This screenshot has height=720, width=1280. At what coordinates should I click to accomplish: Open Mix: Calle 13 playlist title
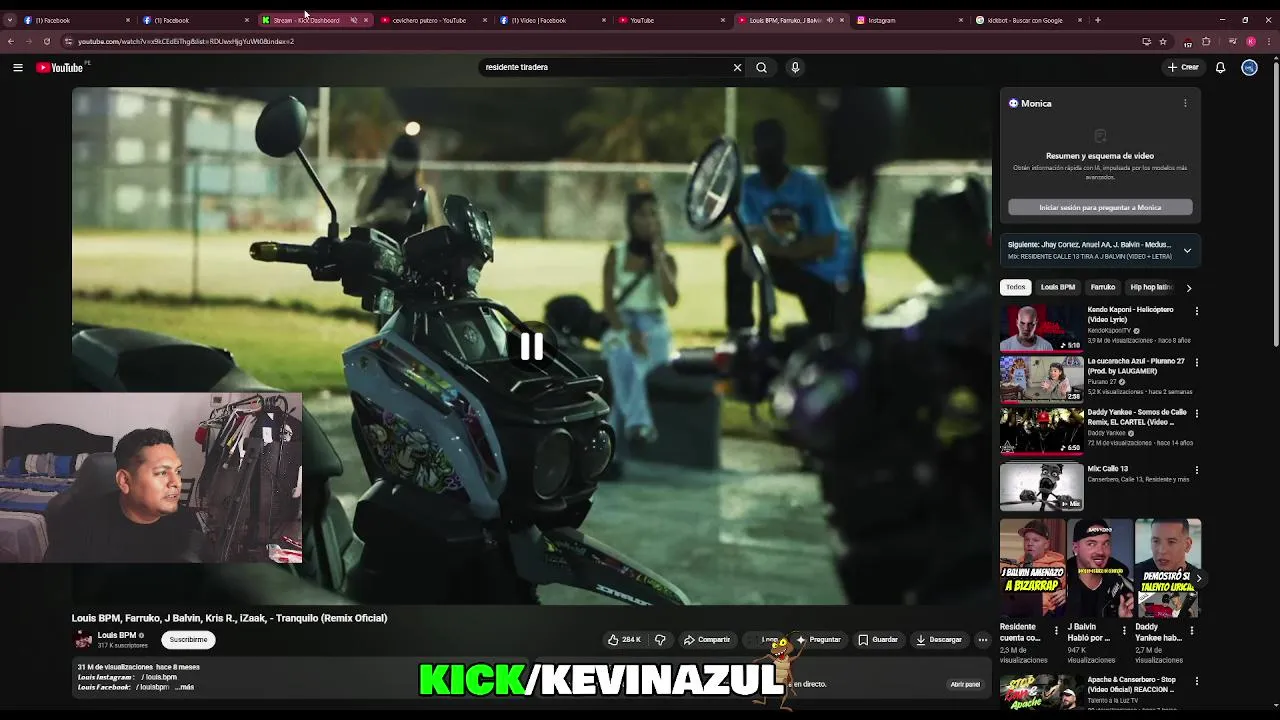(1107, 469)
